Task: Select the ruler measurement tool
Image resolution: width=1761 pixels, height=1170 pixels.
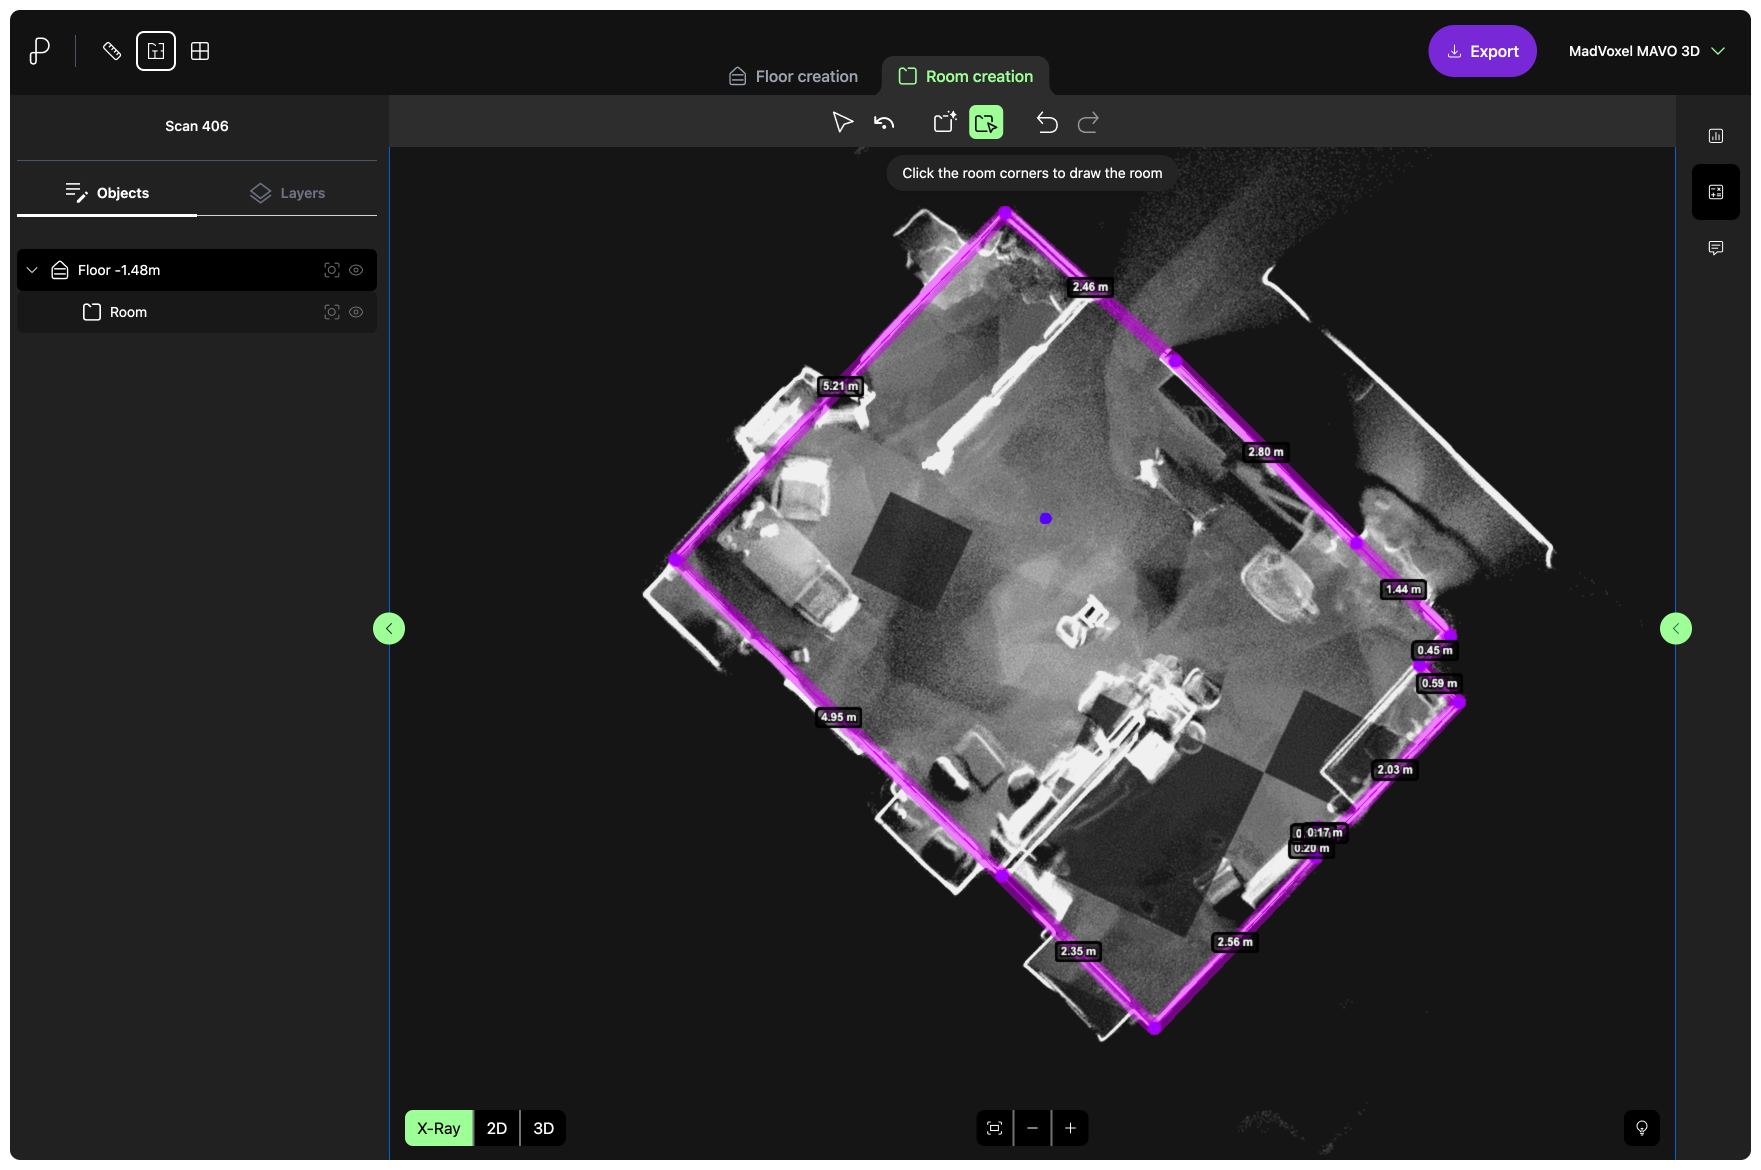Action: (x=112, y=51)
